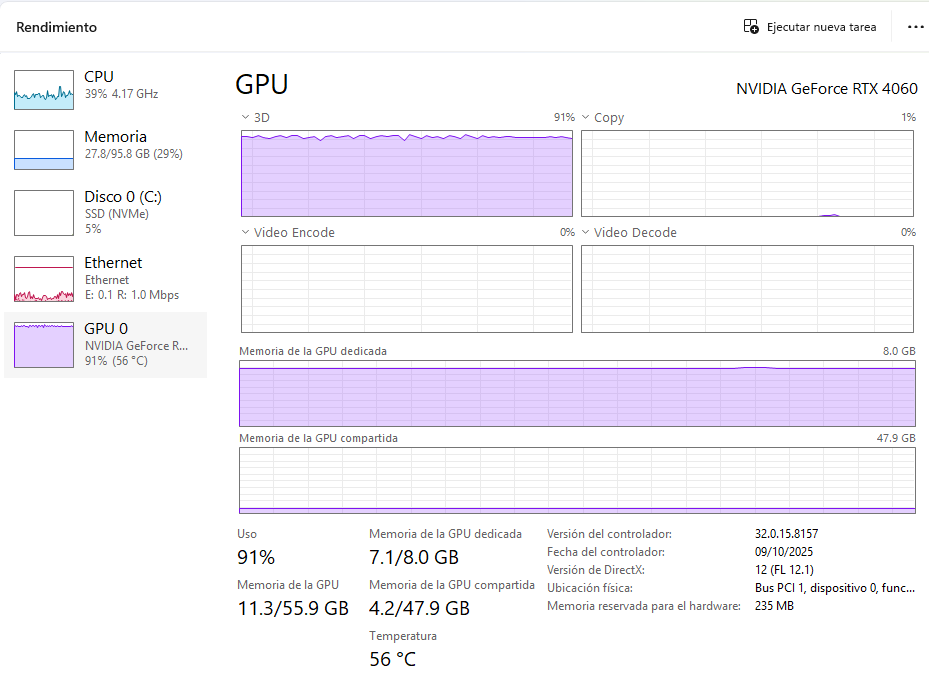Select the GPU 0 graph thumbnail
This screenshot has width=929, height=691.
click(x=44, y=344)
